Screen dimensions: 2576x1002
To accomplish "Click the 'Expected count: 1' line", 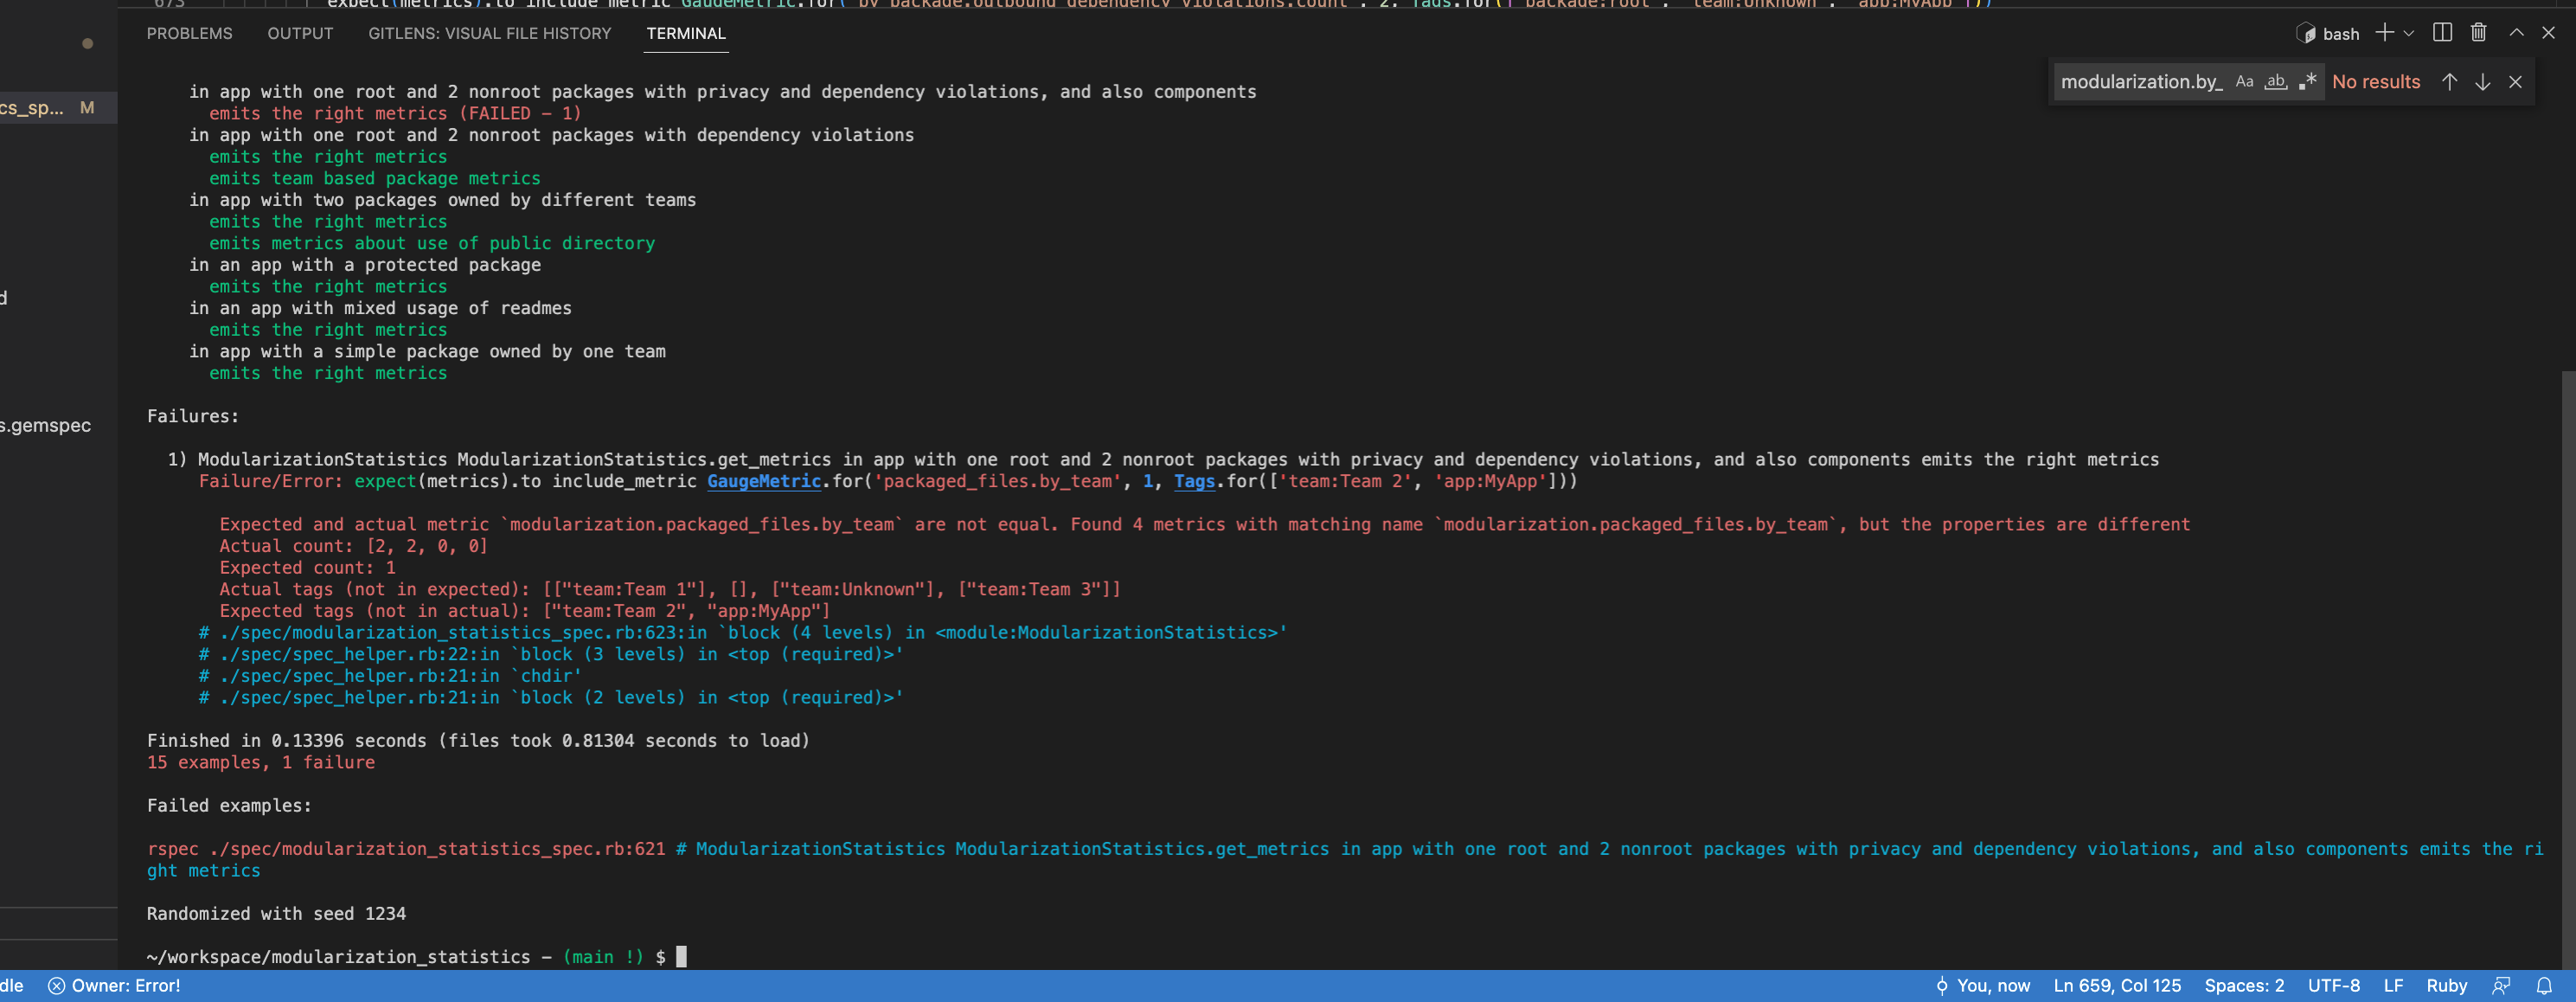I will 308,567.
